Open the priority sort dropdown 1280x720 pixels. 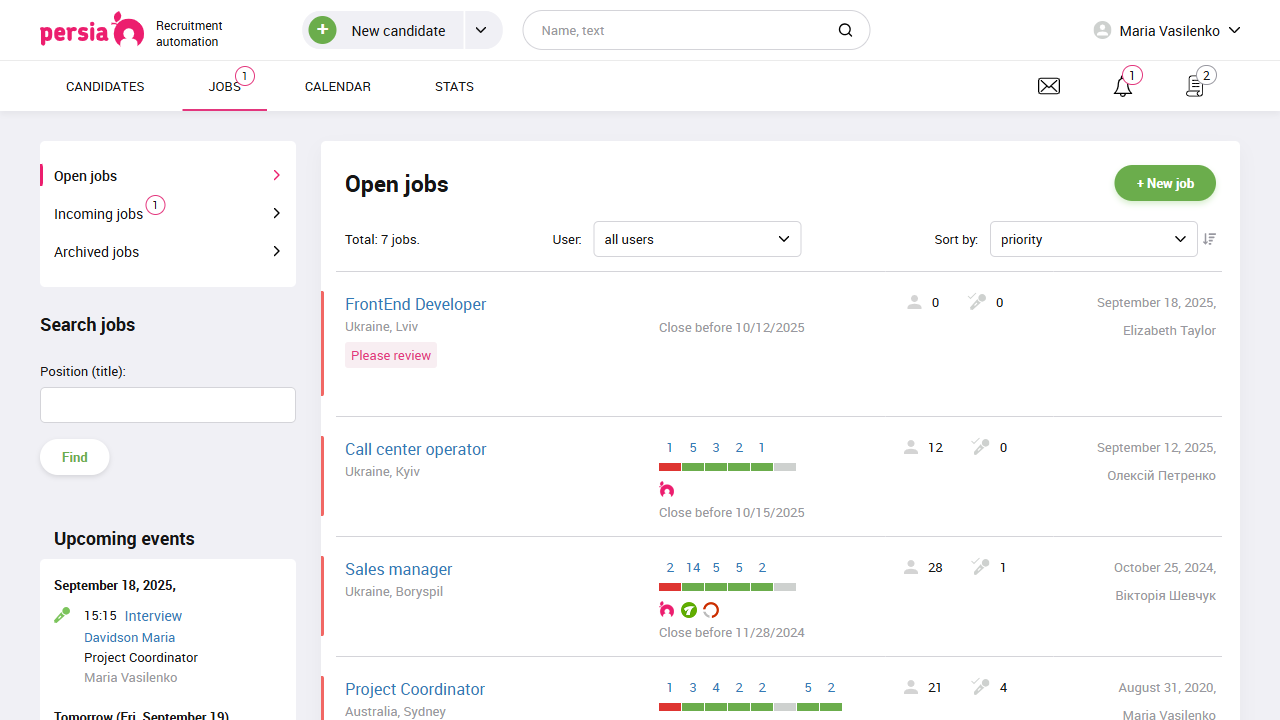(1093, 239)
